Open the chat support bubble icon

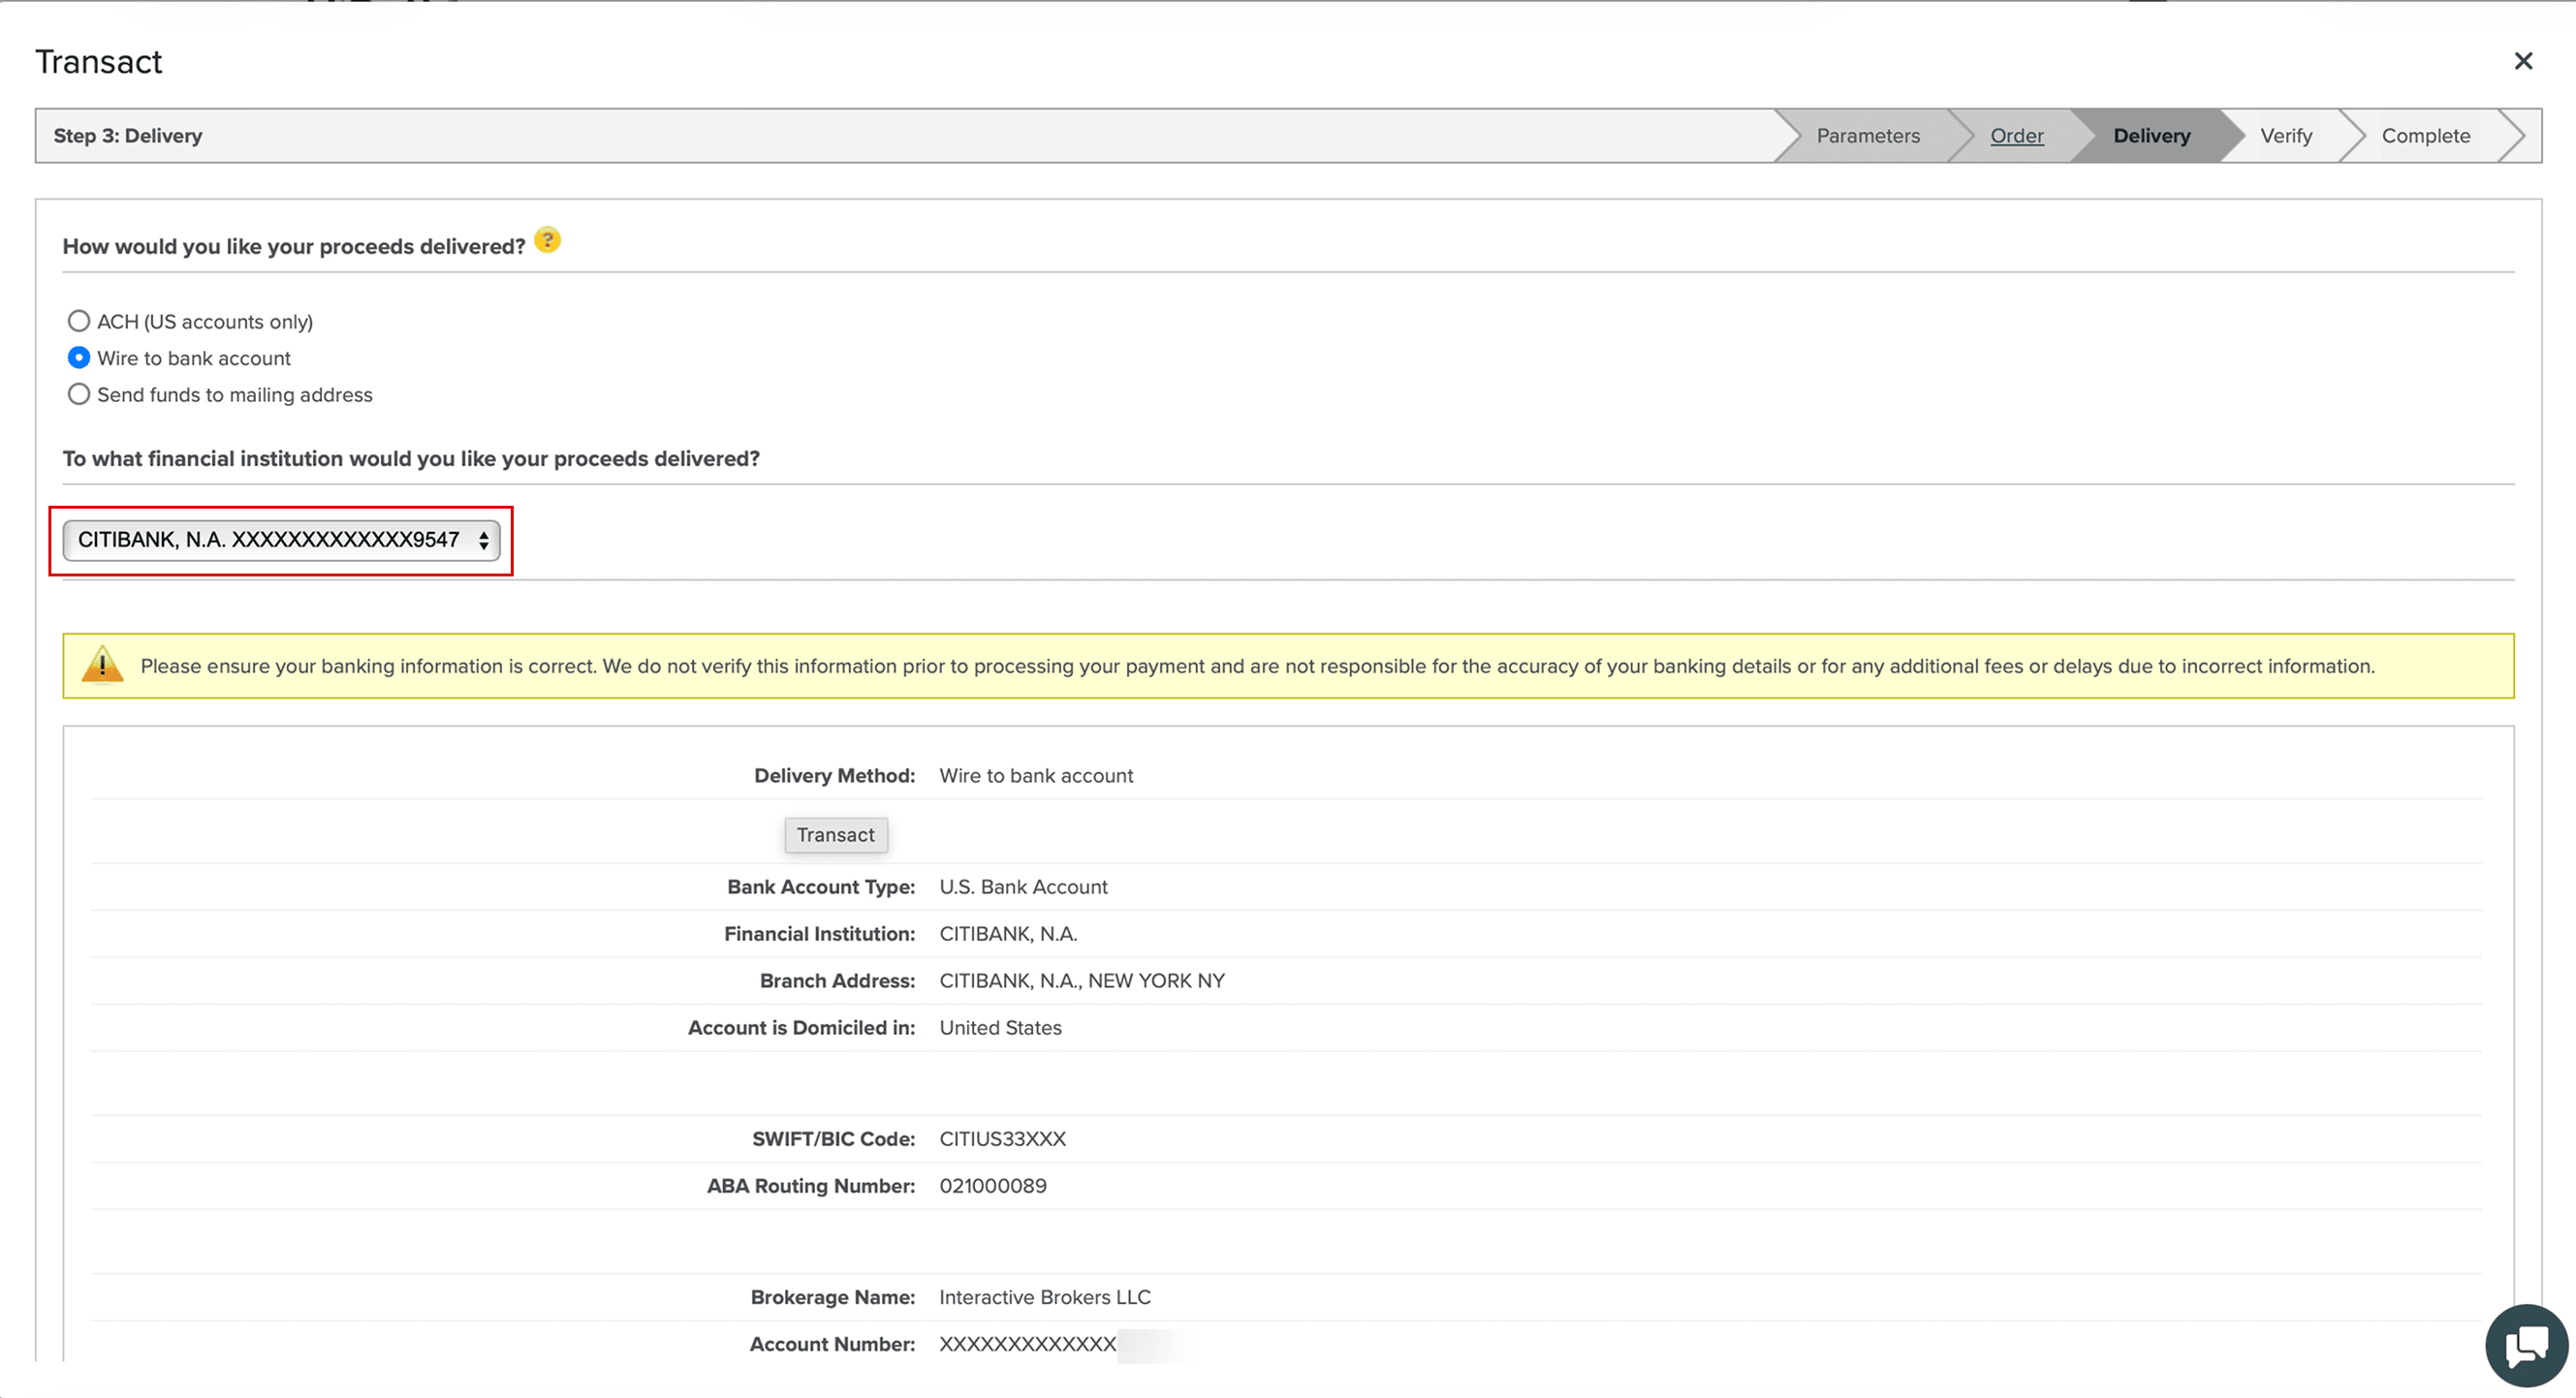[x=2527, y=1346]
